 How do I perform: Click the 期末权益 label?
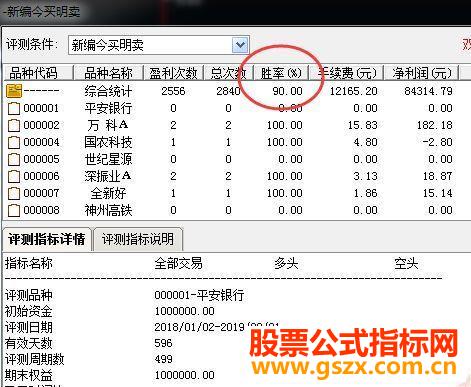[x=29, y=375]
